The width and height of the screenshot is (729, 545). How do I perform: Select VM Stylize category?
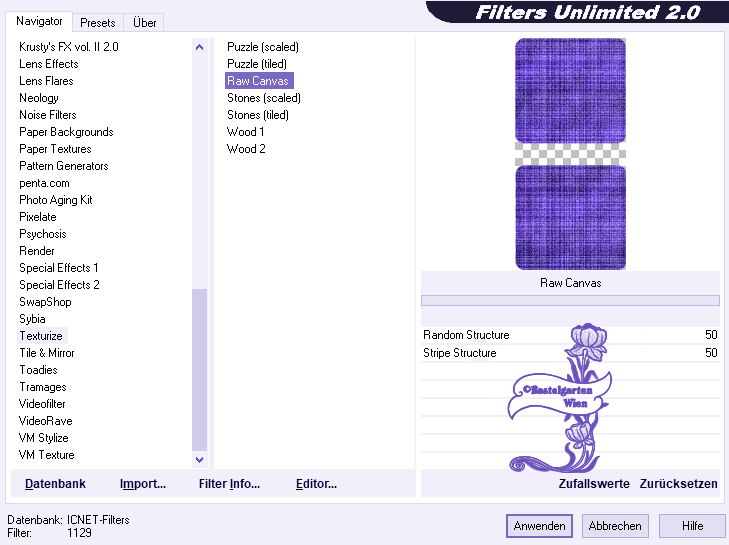point(44,438)
